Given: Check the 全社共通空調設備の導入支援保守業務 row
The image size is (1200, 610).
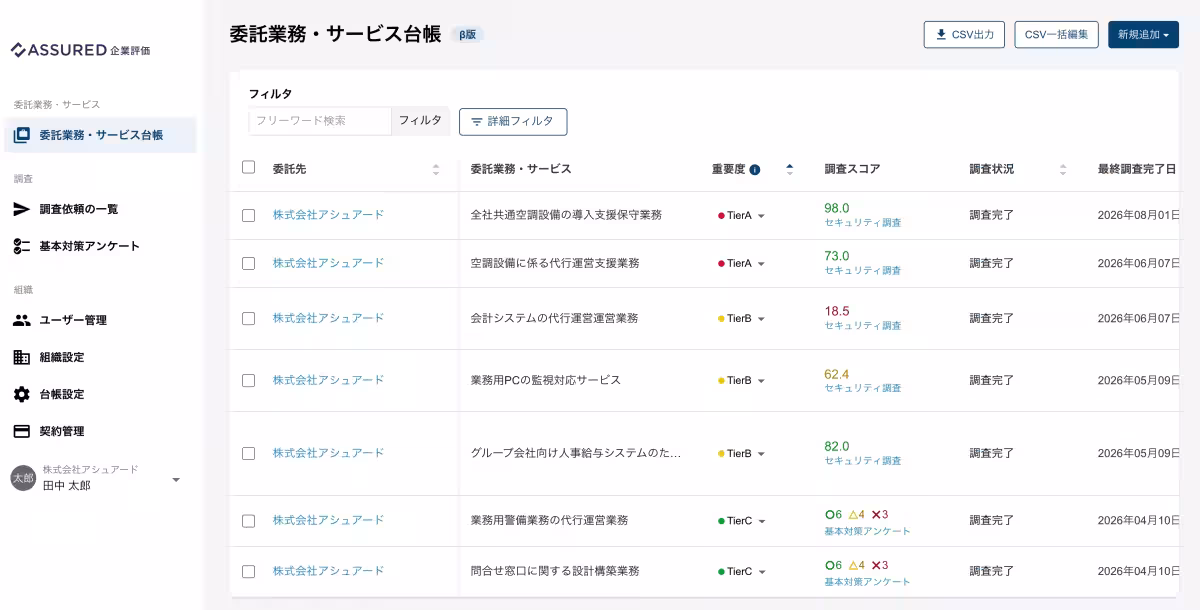Looking at the screenshot, I should (248, 215).
